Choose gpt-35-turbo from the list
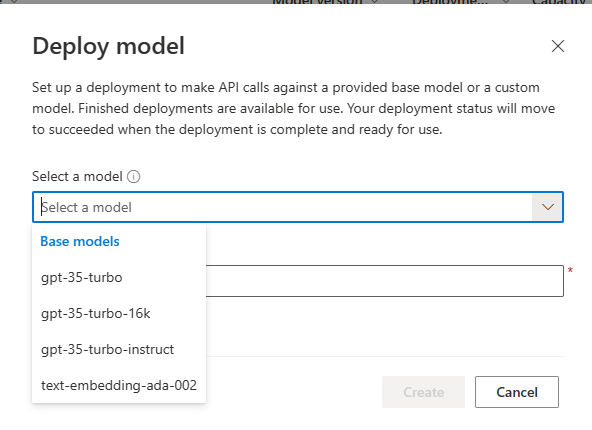The width and height of the screenshot is (592, 430). point(119,277)
